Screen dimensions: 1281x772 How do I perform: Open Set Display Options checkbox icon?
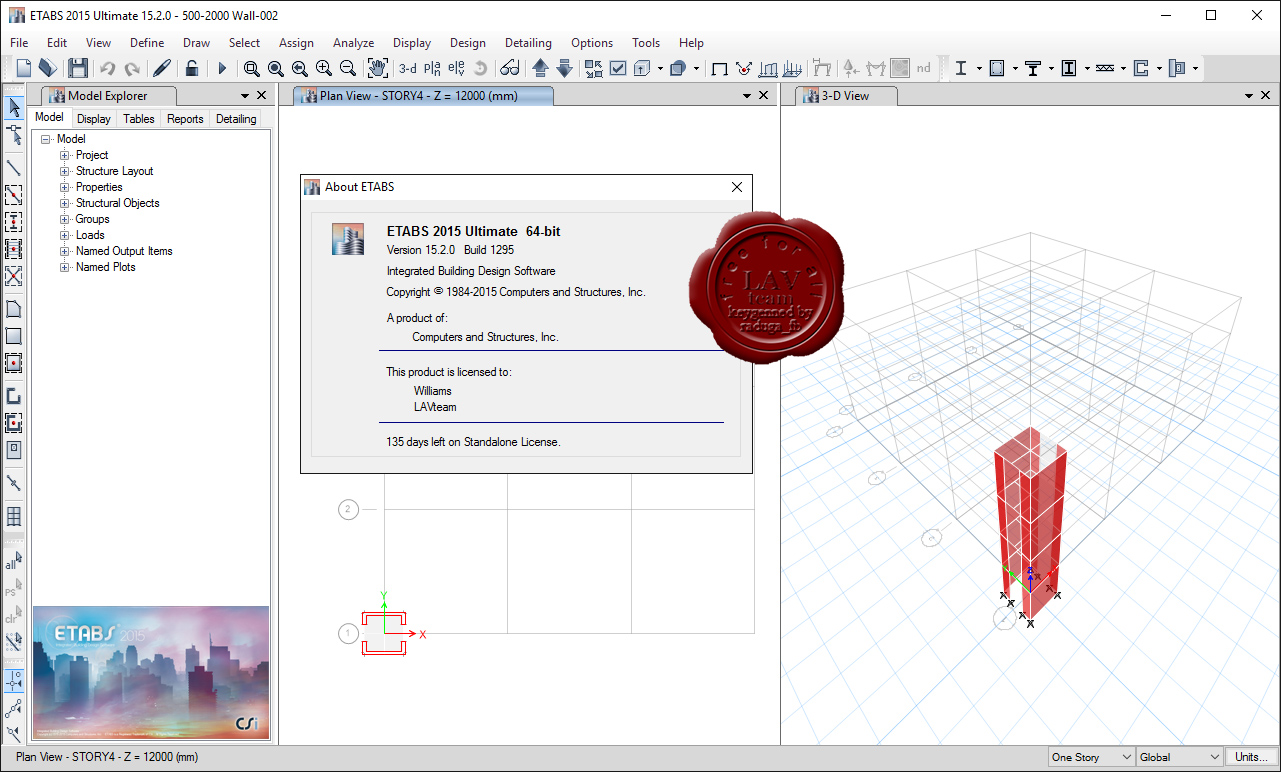click(x=618, y=68)
